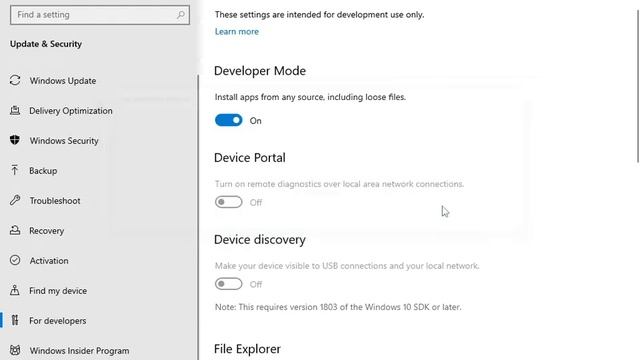The width and height of the screenshot is (640, 360).
Task: Click 'These settings are intended' text
Action: pyautogui.click(x=320, y=15)
